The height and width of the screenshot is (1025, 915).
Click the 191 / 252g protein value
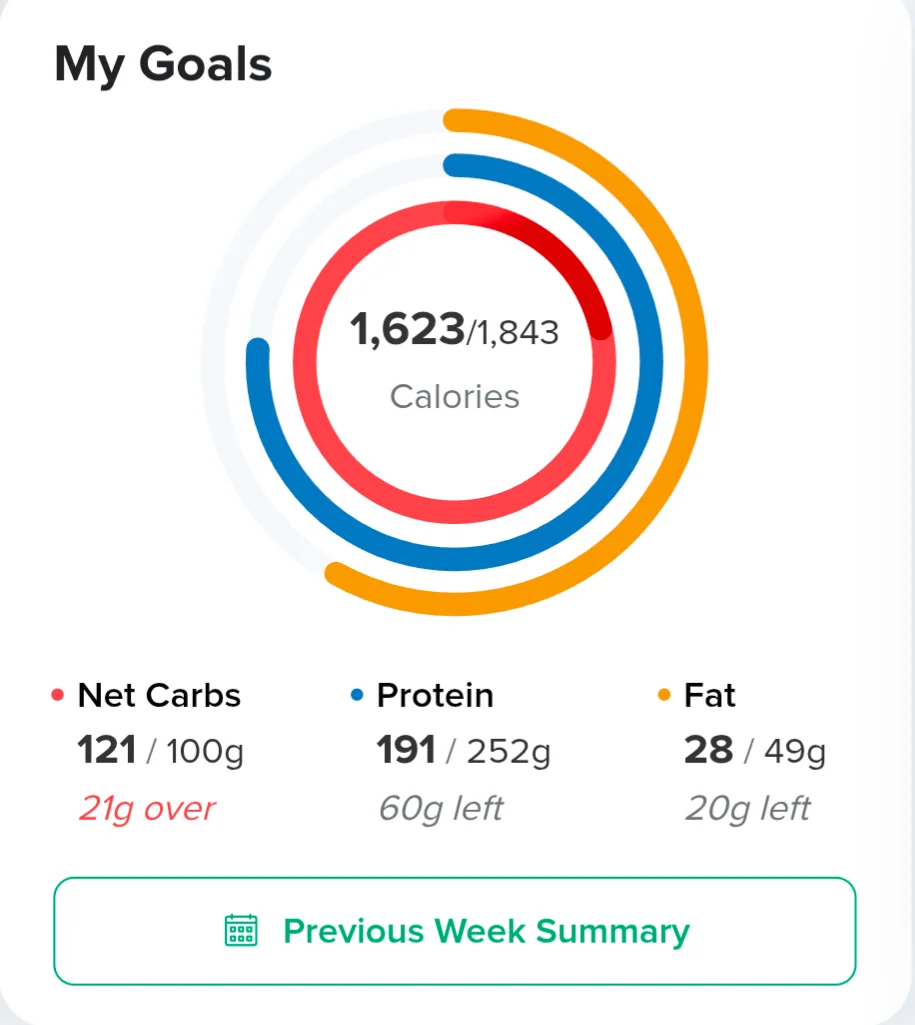(x=464, y=750)
